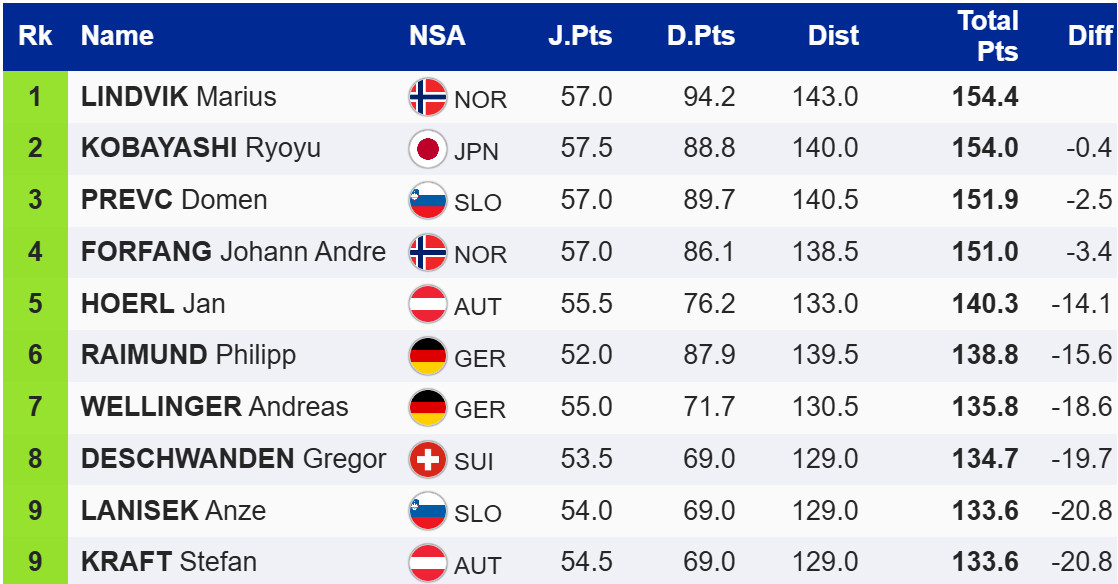Click Germany flag icon beside Wellinger

coord(428,408)
